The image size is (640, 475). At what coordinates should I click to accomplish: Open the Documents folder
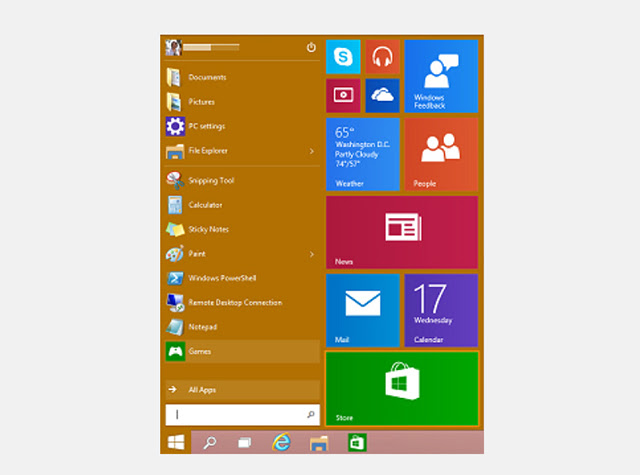(242, 77)
